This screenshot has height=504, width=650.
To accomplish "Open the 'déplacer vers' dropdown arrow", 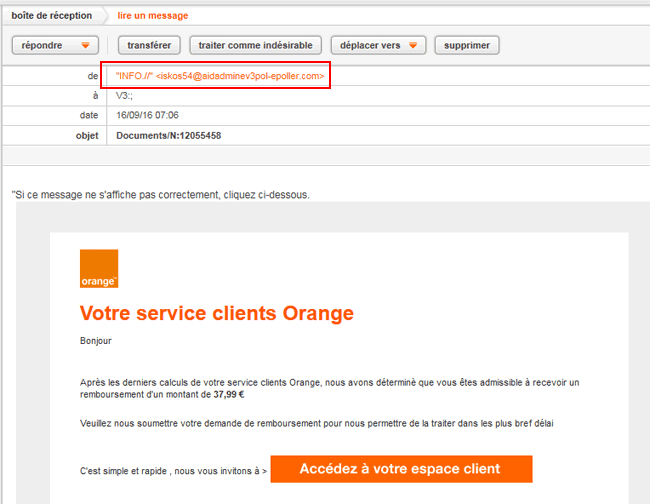I will tap(413, 45).
